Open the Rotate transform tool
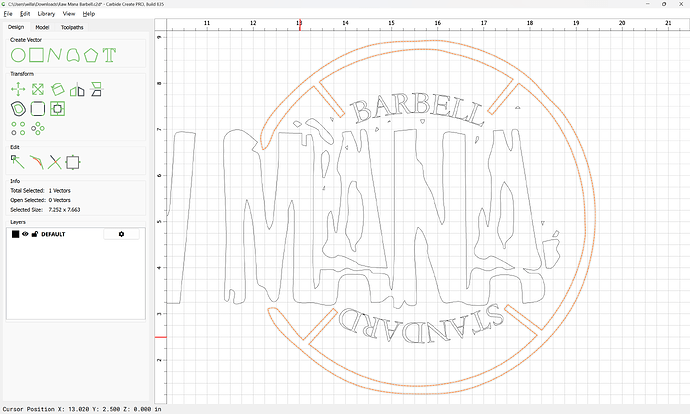The image size is (690, 414). [57, 89]
